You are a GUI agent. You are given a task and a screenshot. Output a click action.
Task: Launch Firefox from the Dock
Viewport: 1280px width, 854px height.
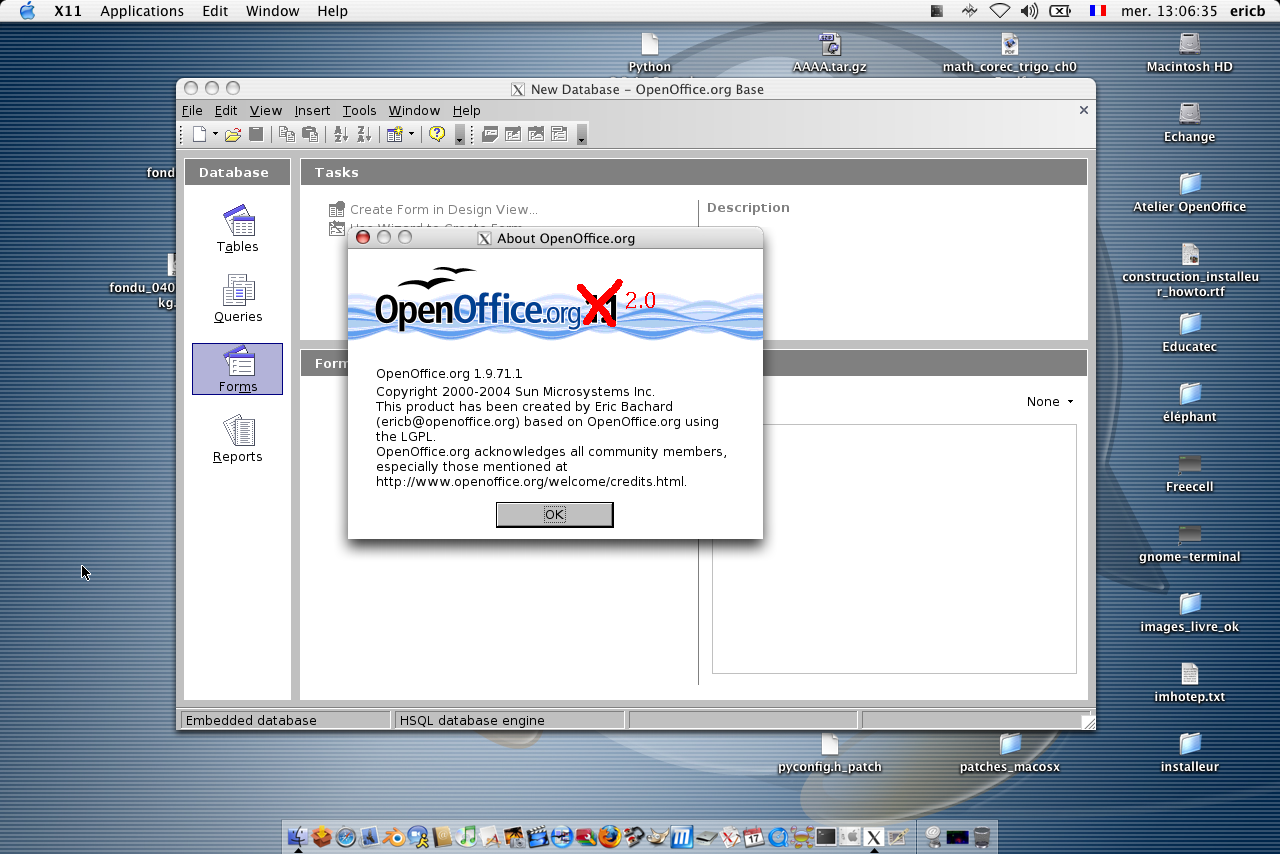(x=610, y=837)
